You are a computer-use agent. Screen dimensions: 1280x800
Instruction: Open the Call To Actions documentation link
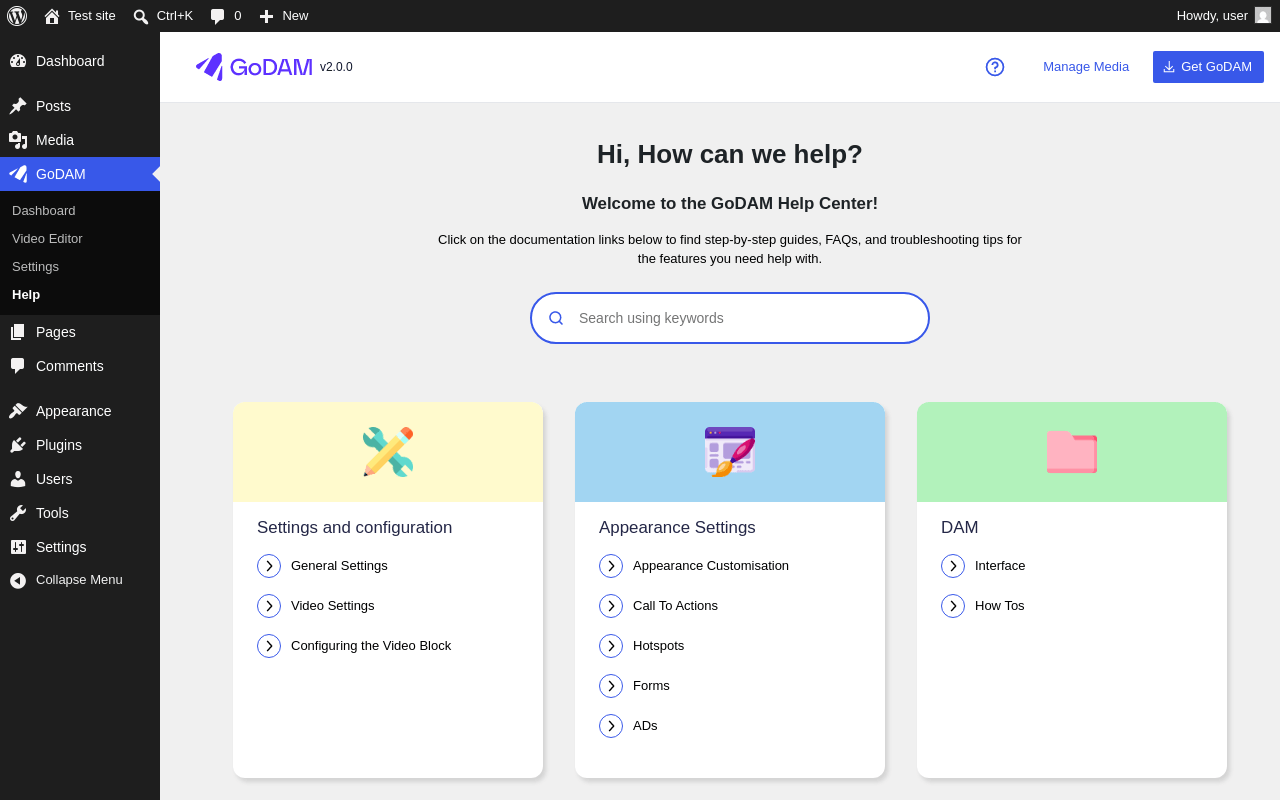click(675, 606)
